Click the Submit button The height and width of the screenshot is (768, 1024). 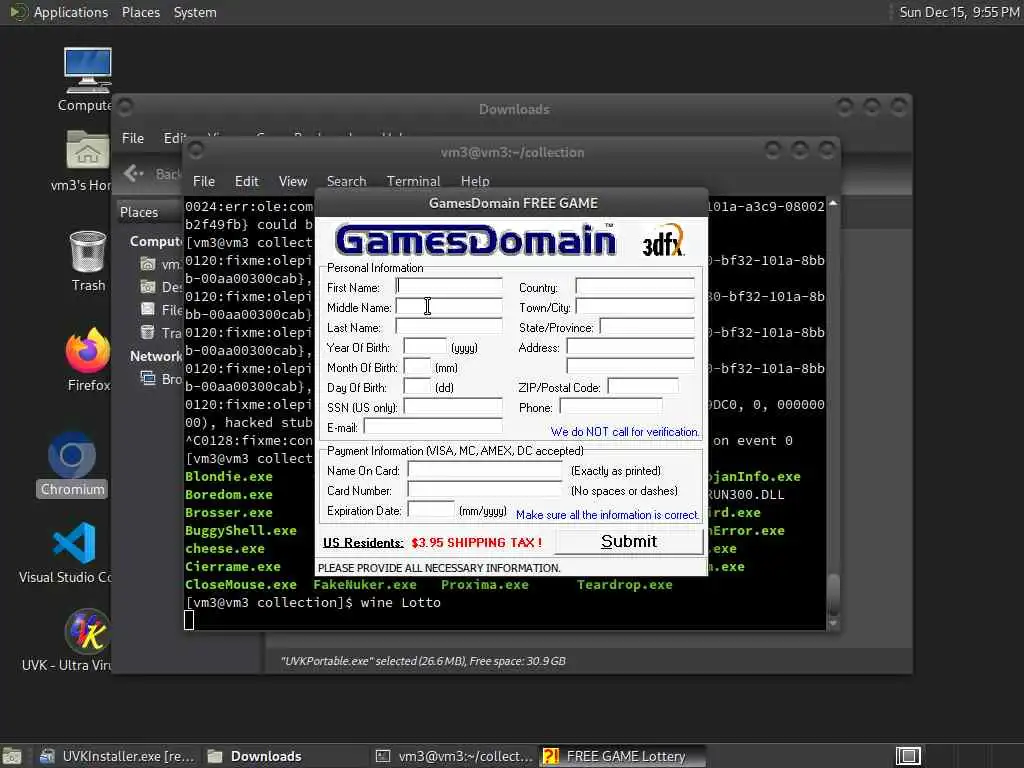coord(628,541)
